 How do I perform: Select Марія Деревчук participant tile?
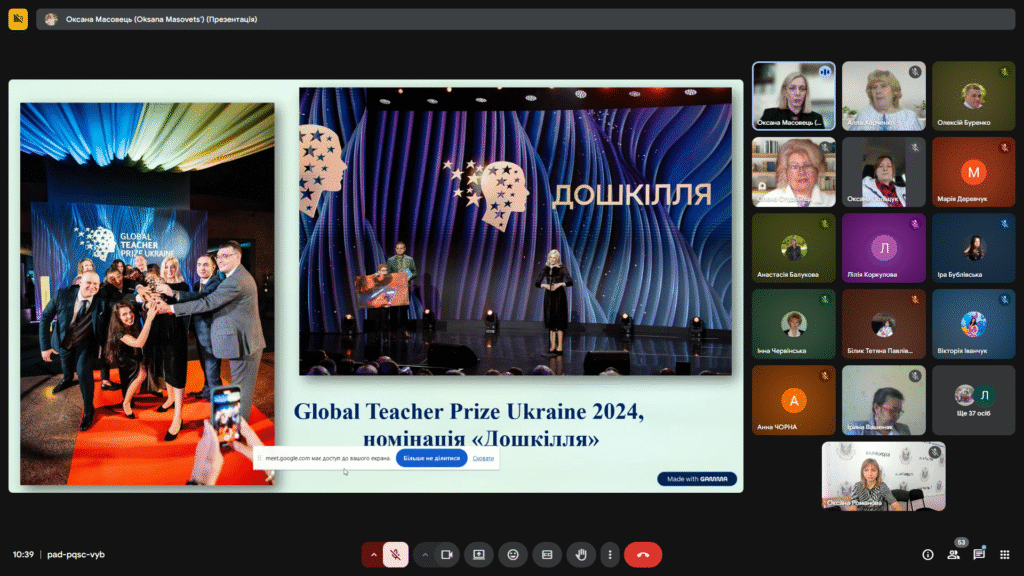(974, 172)
